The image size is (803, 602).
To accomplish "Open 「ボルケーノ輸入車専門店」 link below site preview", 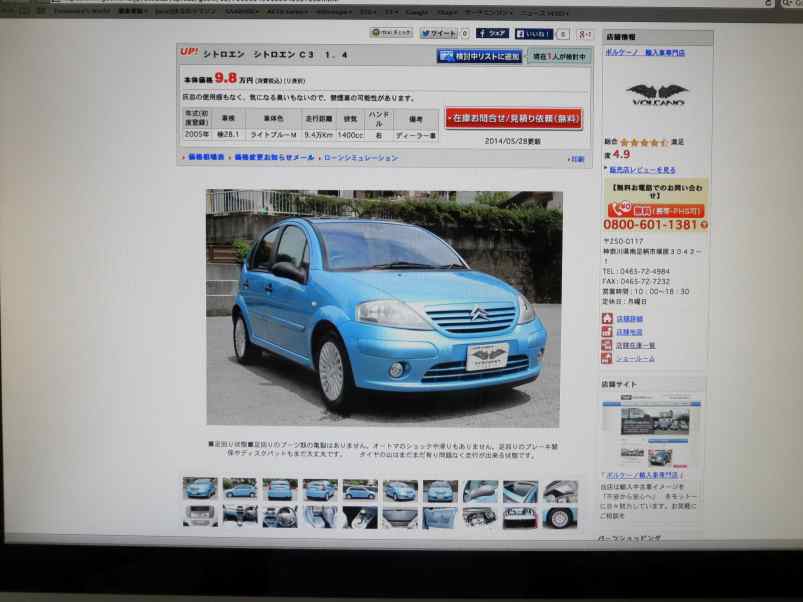I will [644, 475].
